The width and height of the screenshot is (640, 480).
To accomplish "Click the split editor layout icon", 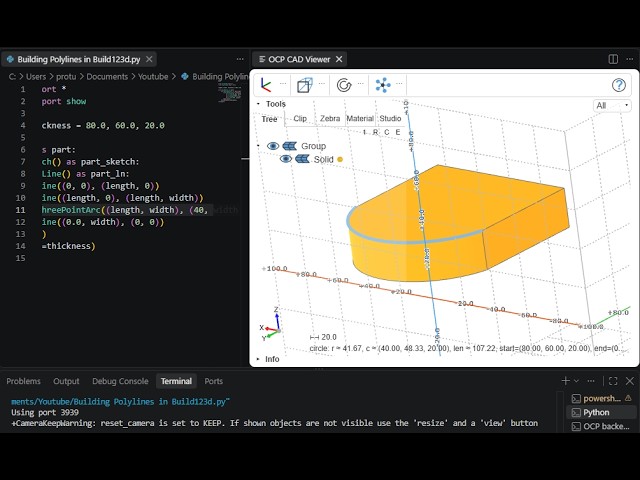I will click(613, 59).
